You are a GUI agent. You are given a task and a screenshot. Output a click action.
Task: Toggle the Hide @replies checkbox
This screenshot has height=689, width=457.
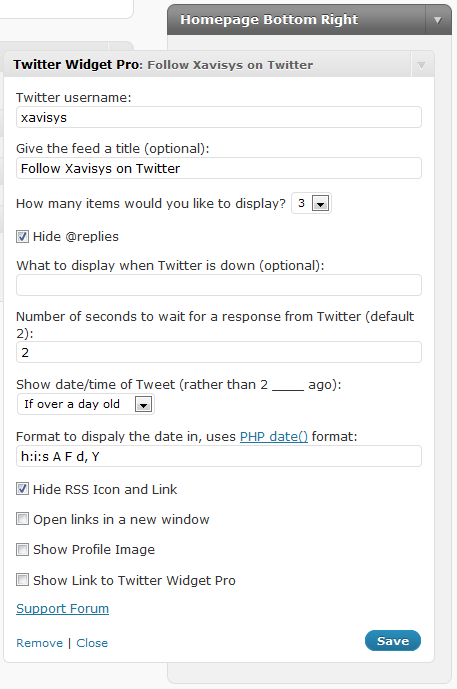(22, 237)
